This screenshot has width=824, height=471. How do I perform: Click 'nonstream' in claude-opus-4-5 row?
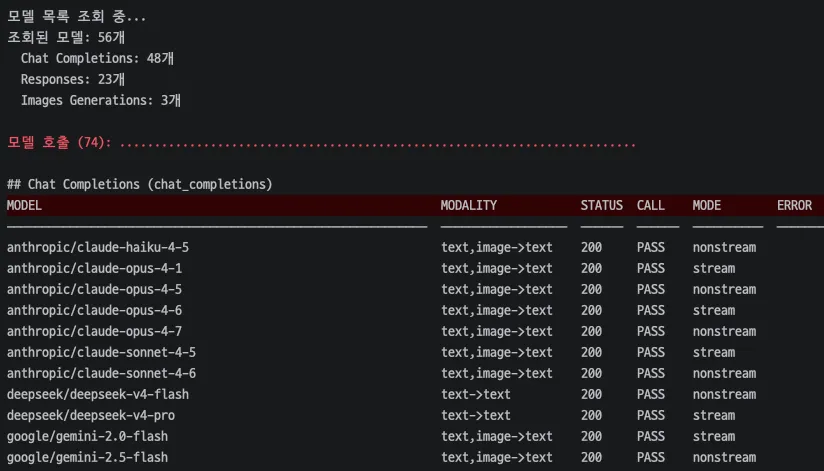click(x=724, y=289)
